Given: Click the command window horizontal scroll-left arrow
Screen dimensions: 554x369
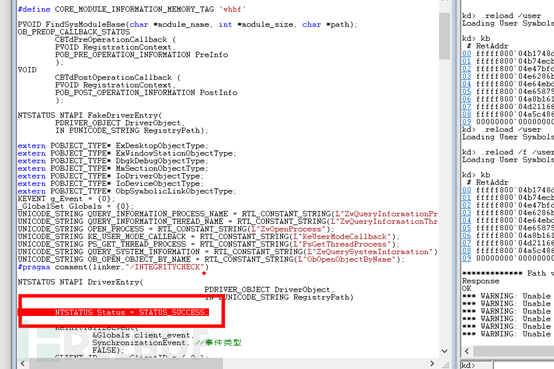Looking at the screenshot, I should 467,351.
